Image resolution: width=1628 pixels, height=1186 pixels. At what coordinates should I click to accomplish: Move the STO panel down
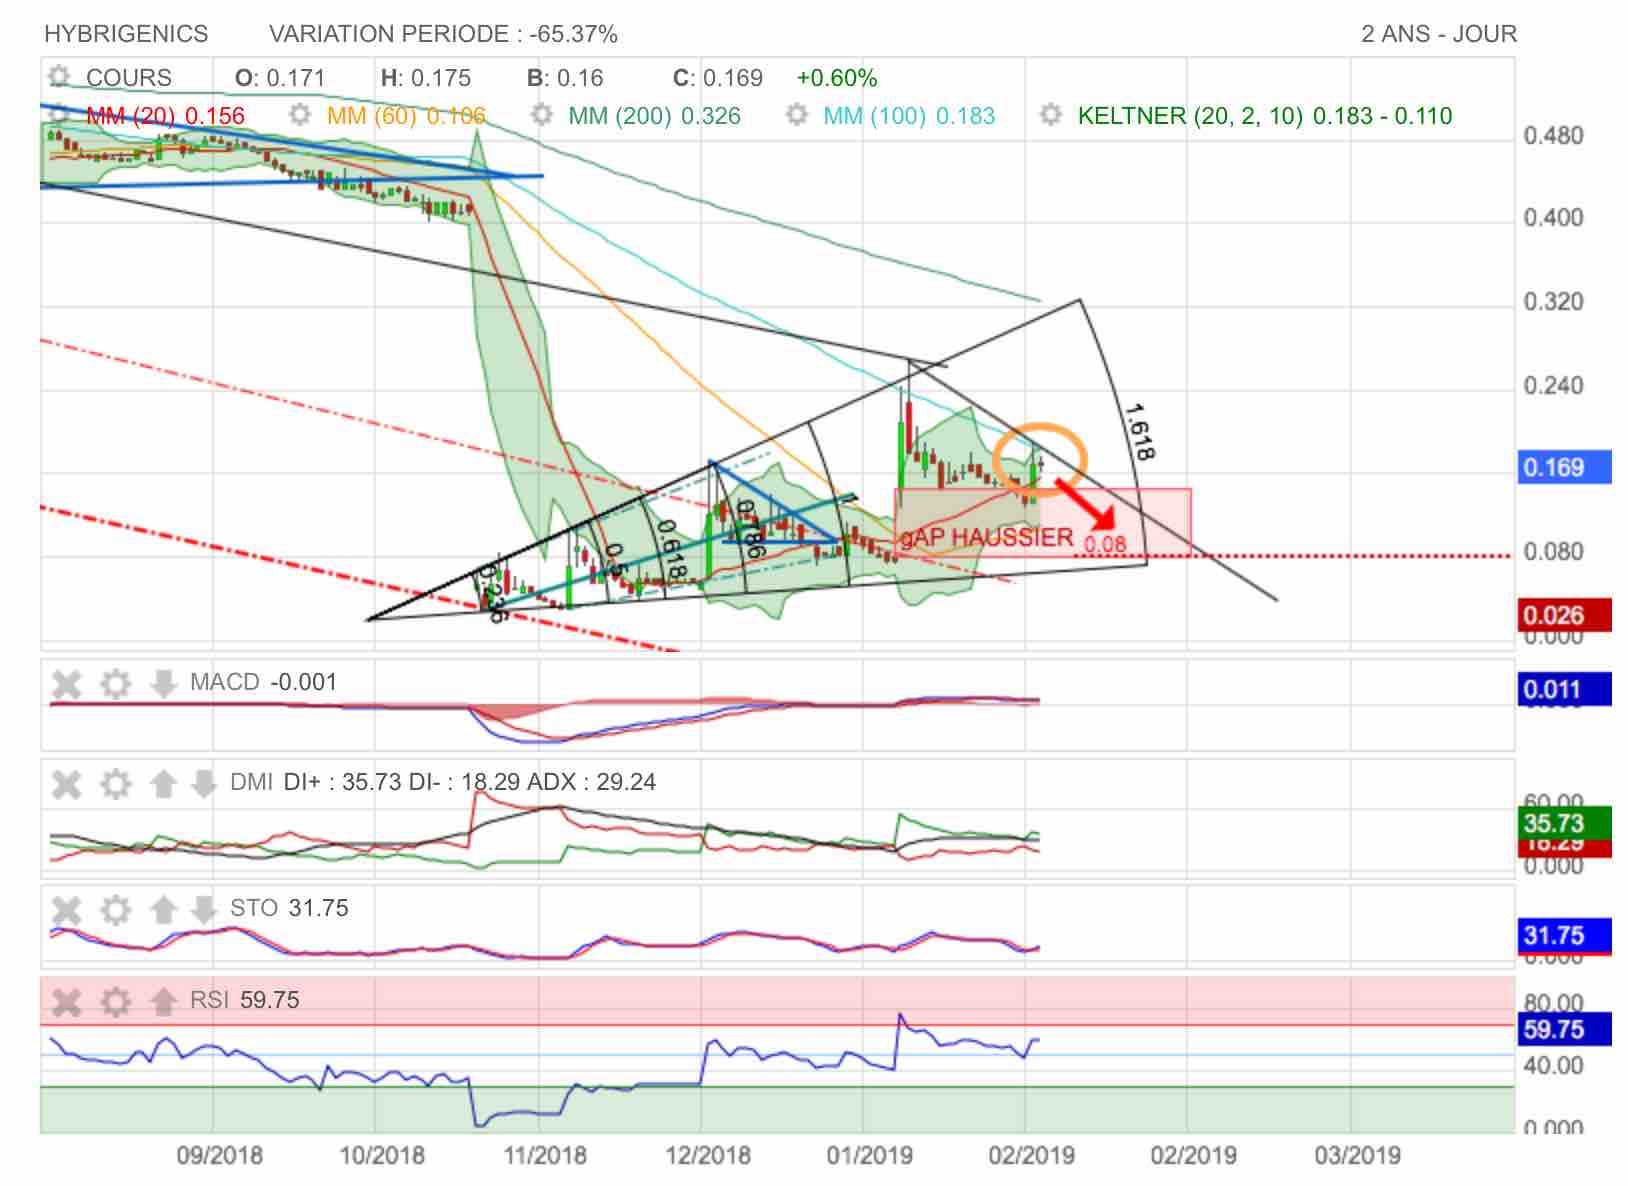pos(203,910)
